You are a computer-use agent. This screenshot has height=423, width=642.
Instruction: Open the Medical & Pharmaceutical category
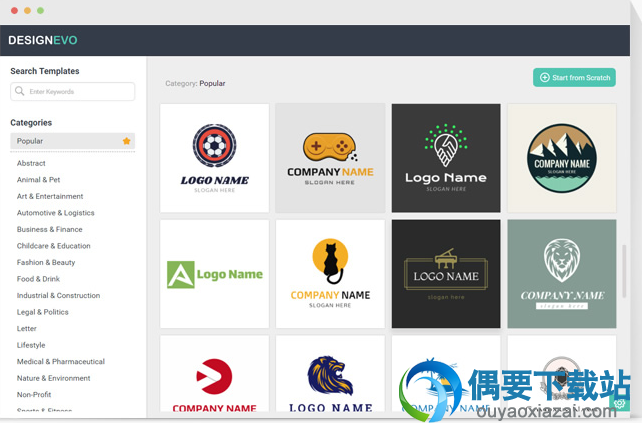click(x=61, y=362)
